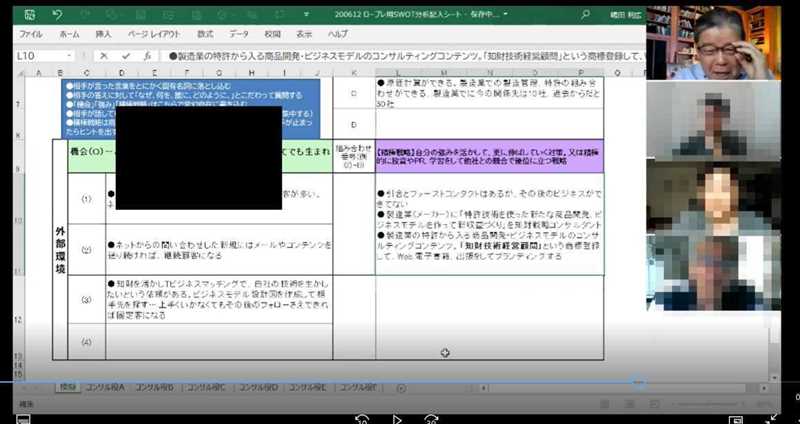This screenshot has width=800, height=424.
Task: Open the データ ribbon tab
Action: [x=239, y=34]
